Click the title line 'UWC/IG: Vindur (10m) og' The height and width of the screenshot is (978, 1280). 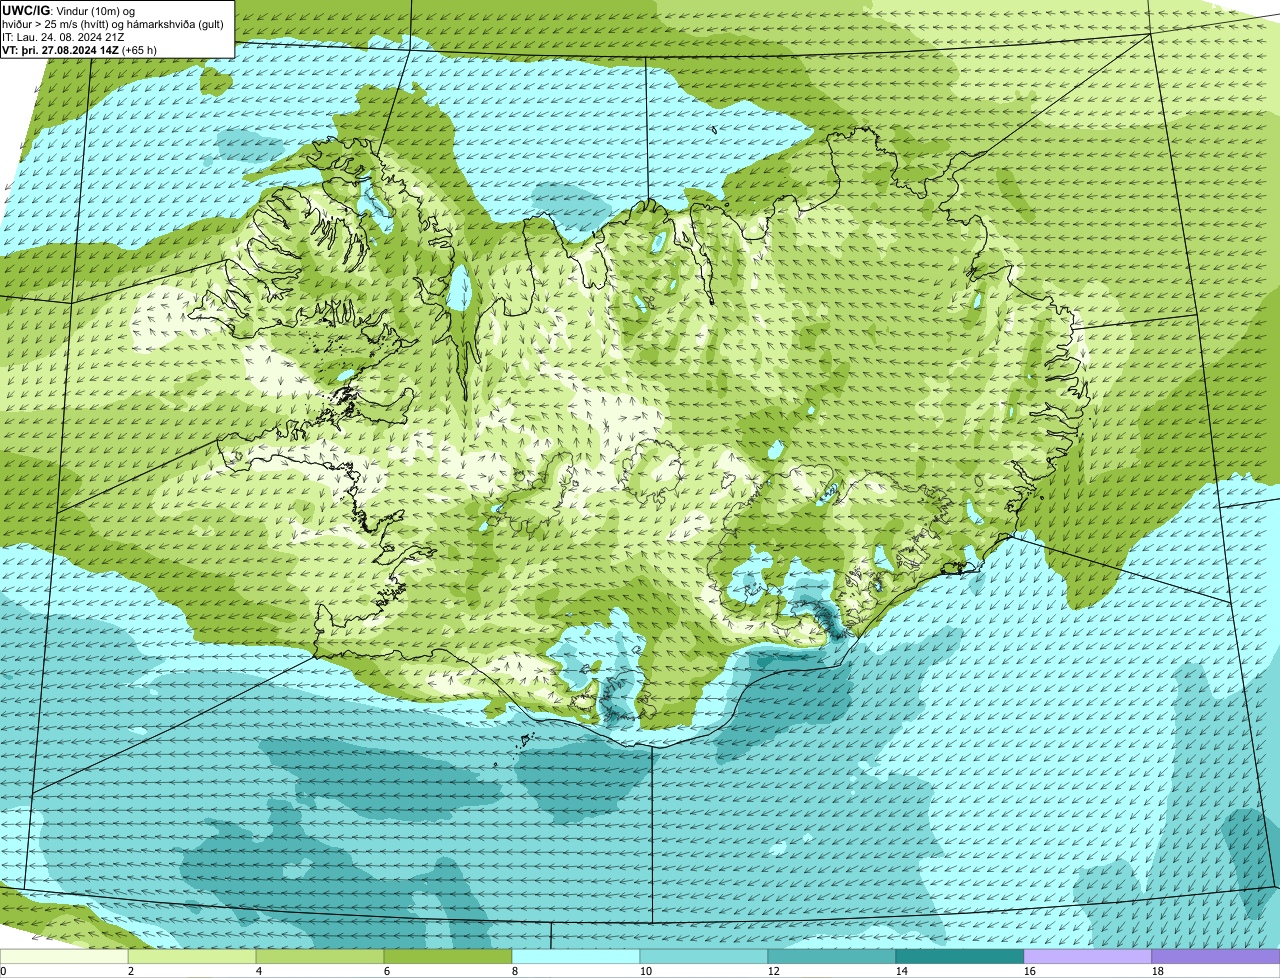[x=69, y=10]
